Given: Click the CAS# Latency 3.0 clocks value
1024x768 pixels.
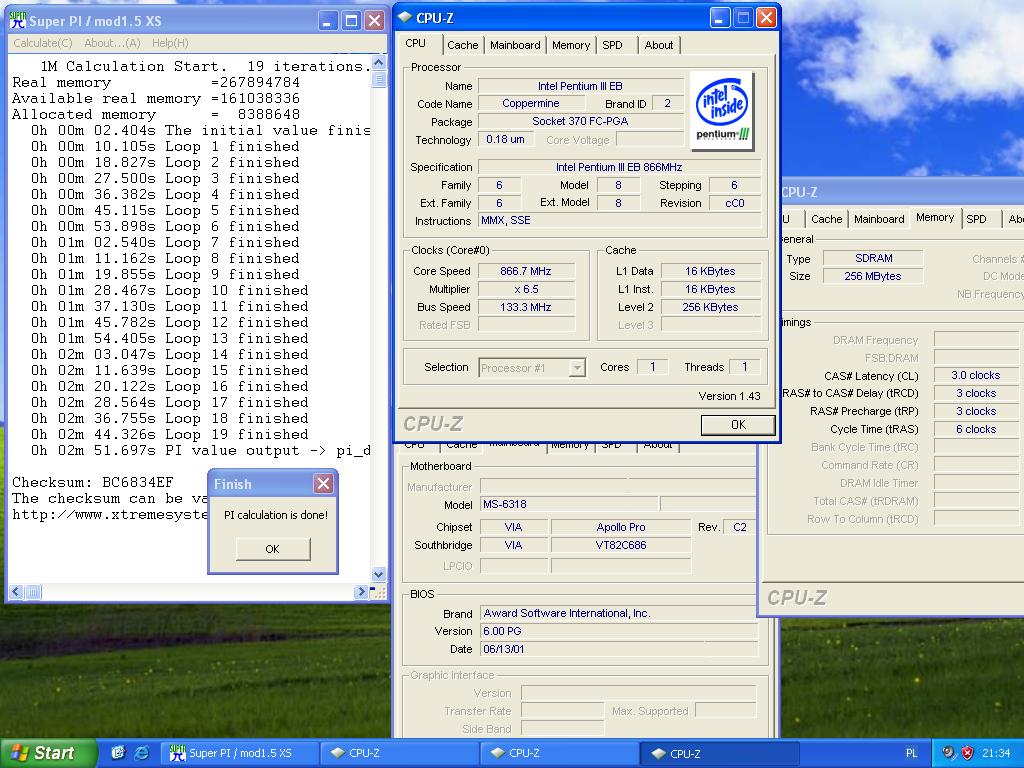Looking at the screenshot, I should [x=975, y=376].
